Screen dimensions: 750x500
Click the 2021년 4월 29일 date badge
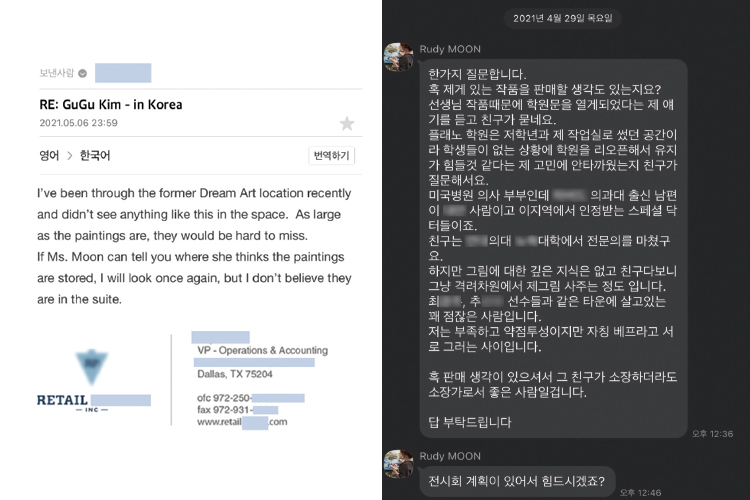pyautogui.click(x=562, y=18)
